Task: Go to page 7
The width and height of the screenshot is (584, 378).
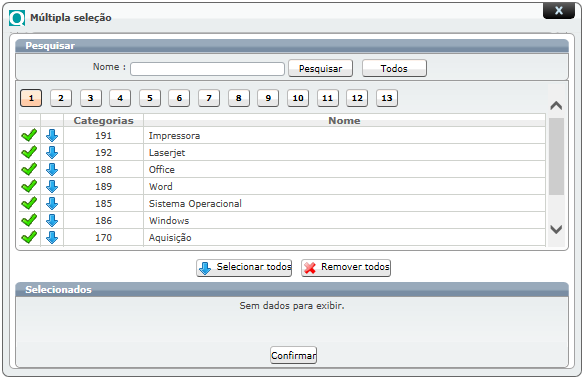Action: [x=209, y=98]
